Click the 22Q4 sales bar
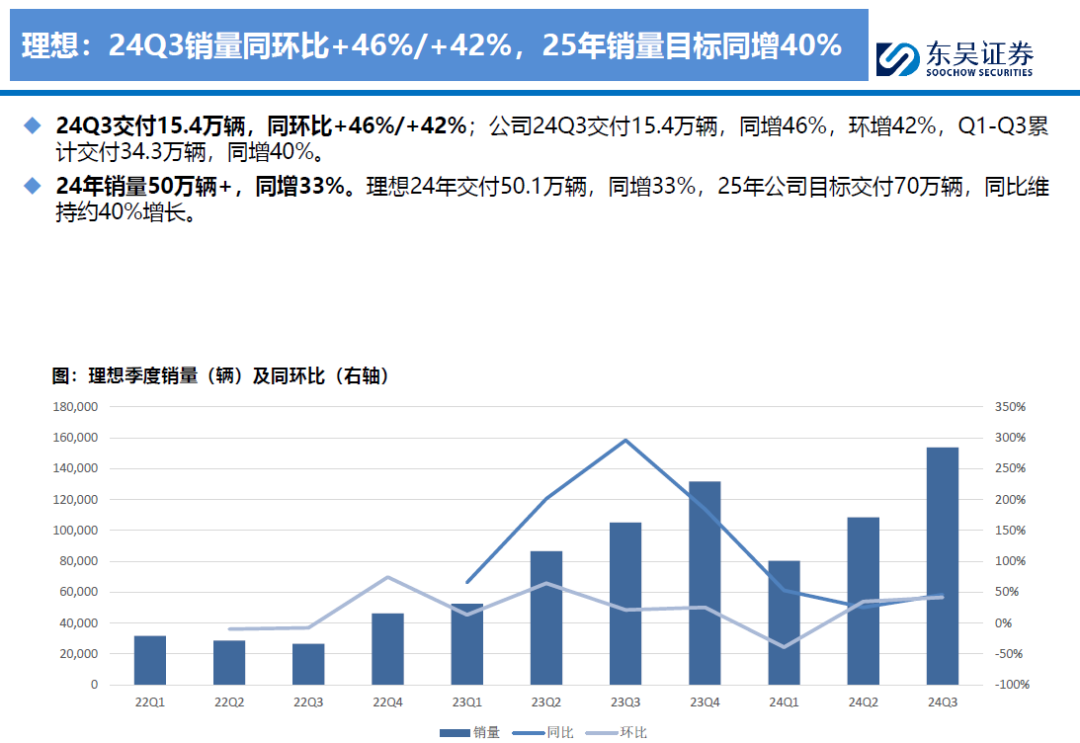This screenshot has width=1080, height=743. pos(388,649)
